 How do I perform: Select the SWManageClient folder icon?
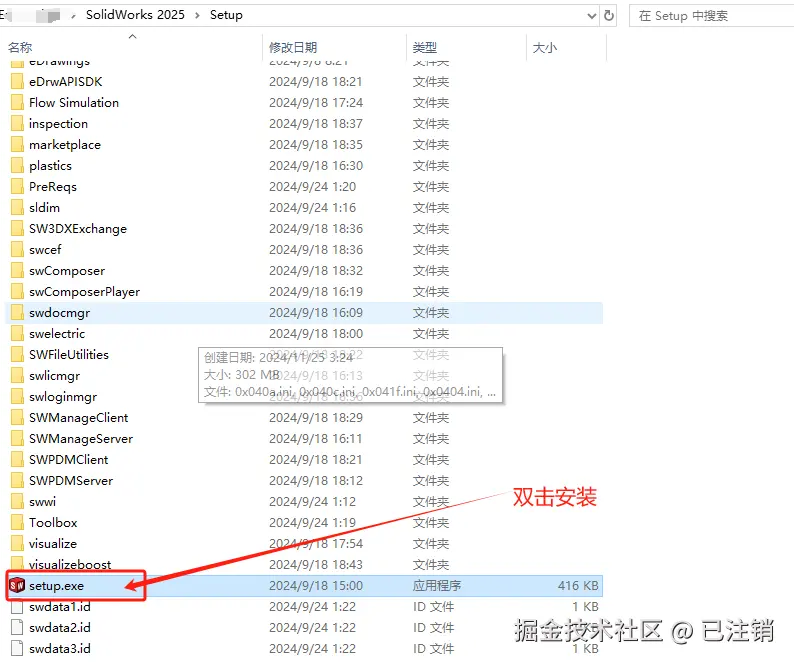(x=17, y=418)
